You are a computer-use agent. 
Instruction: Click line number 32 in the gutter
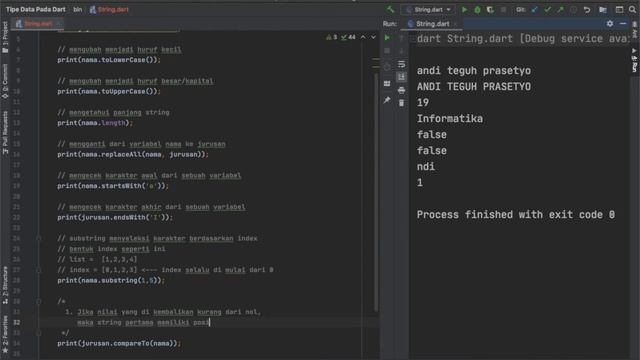16,322
